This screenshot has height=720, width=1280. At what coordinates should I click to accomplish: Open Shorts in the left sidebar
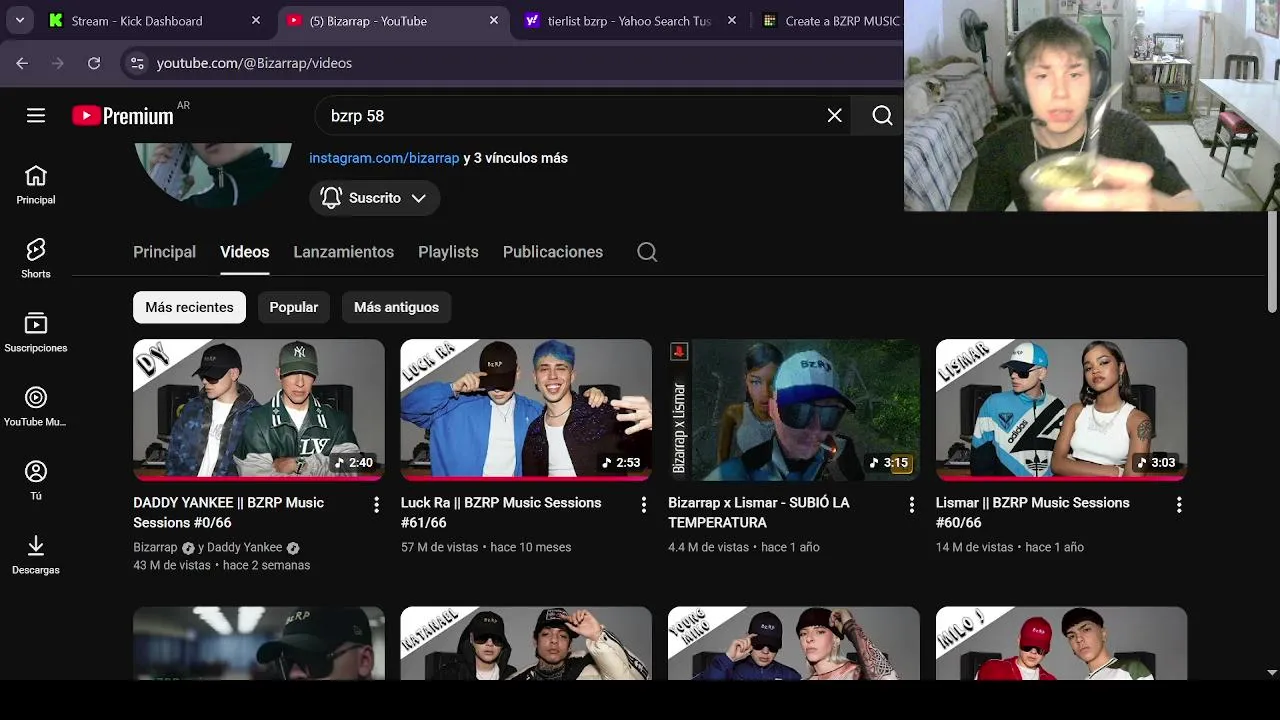coord(36,260)
